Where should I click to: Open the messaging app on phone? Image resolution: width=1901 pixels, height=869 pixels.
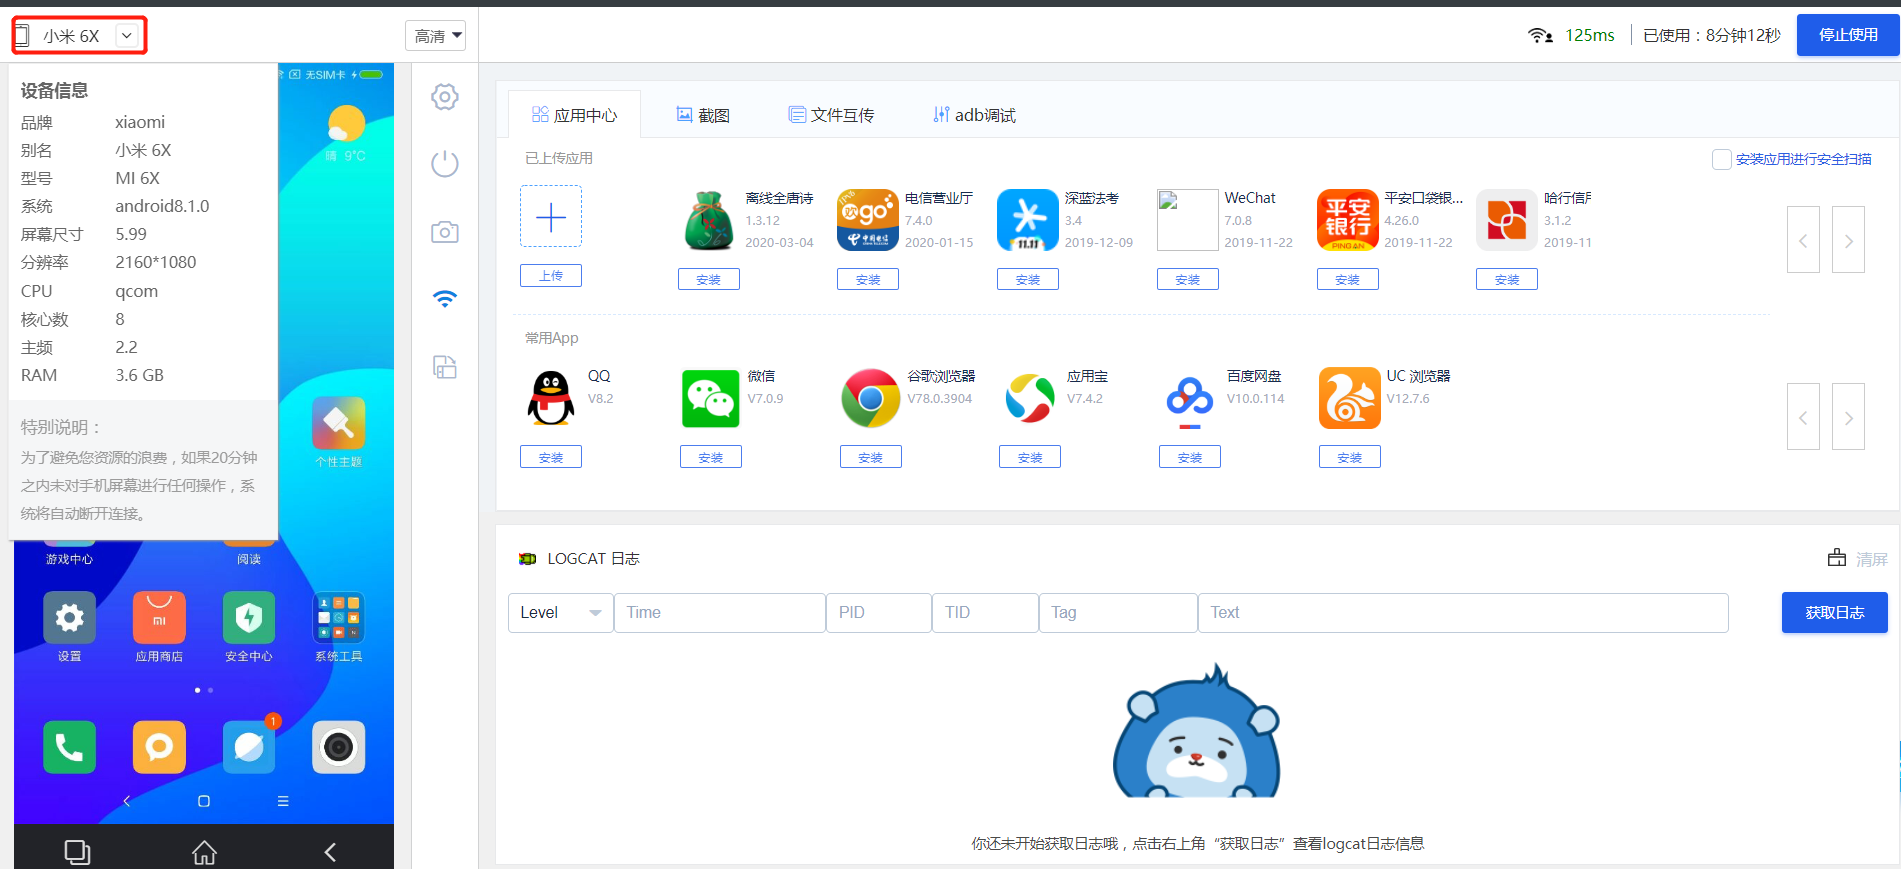159,747
